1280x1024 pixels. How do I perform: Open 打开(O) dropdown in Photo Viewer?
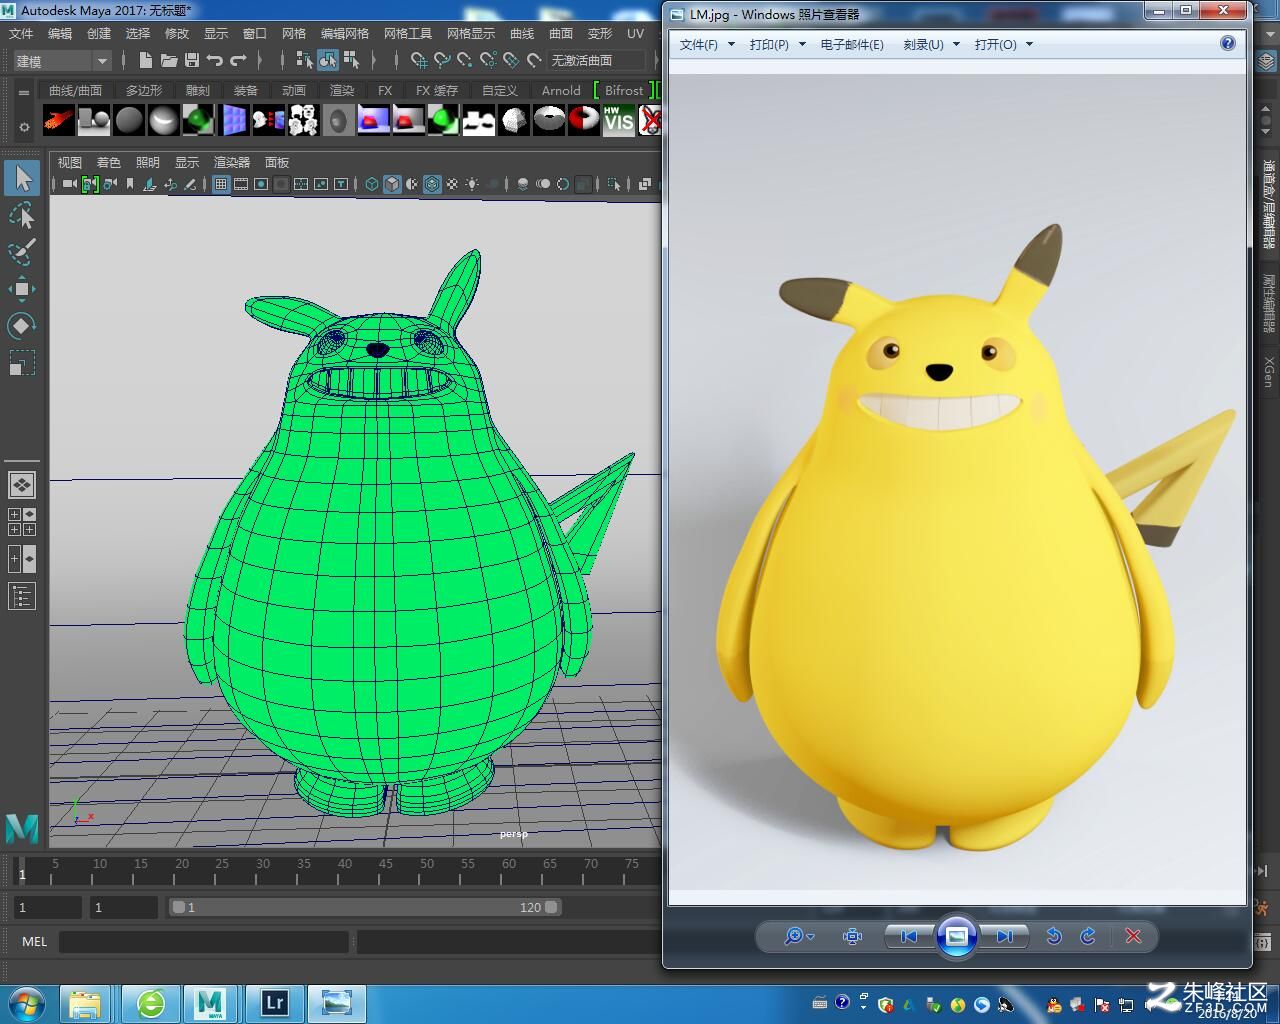[1003, 44]
